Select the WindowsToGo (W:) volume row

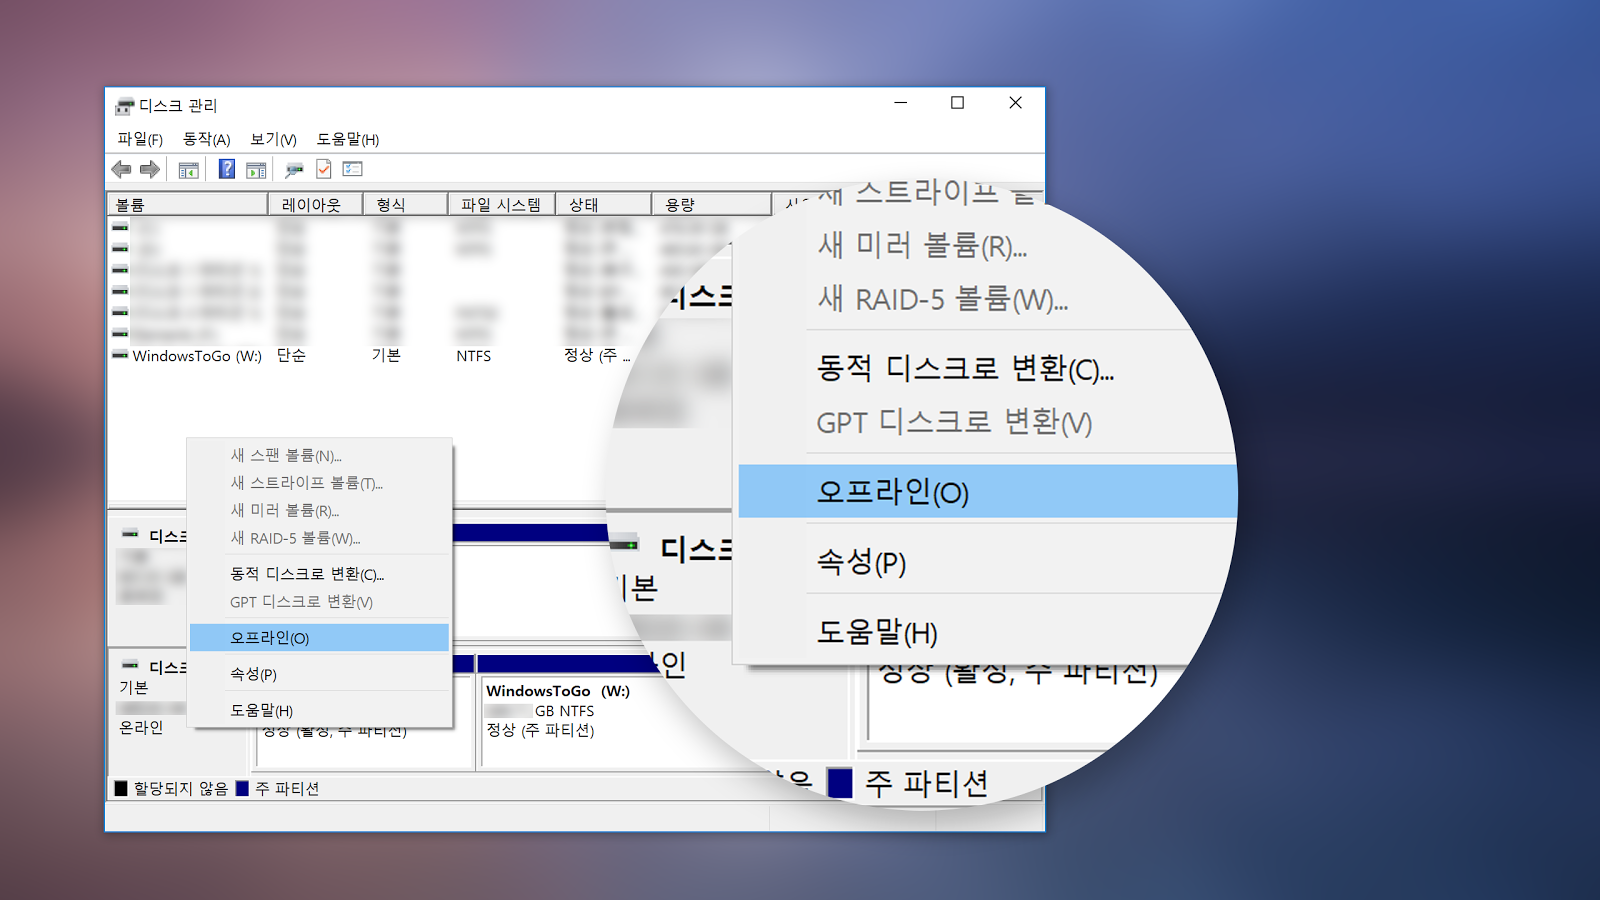coord(198,355)
